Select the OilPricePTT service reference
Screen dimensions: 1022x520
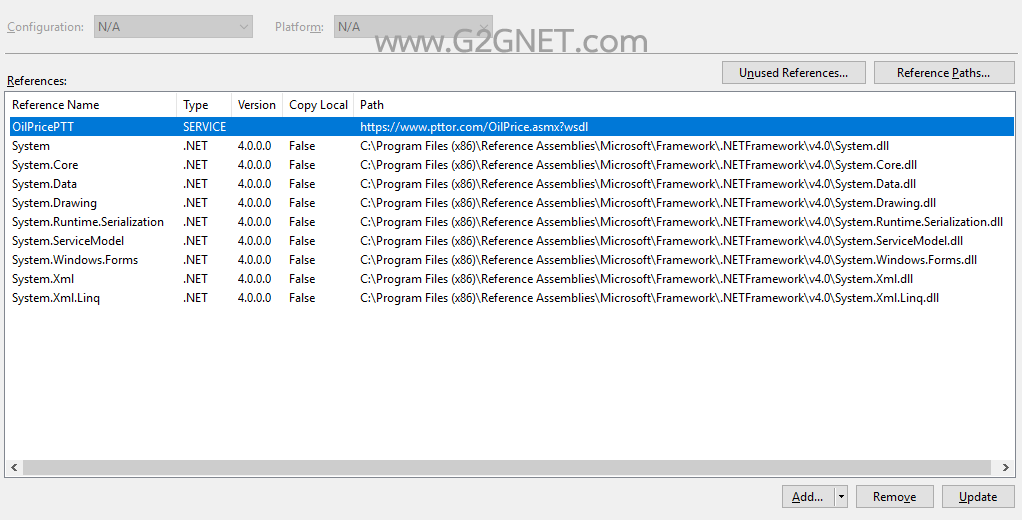(x=512, y=127)
